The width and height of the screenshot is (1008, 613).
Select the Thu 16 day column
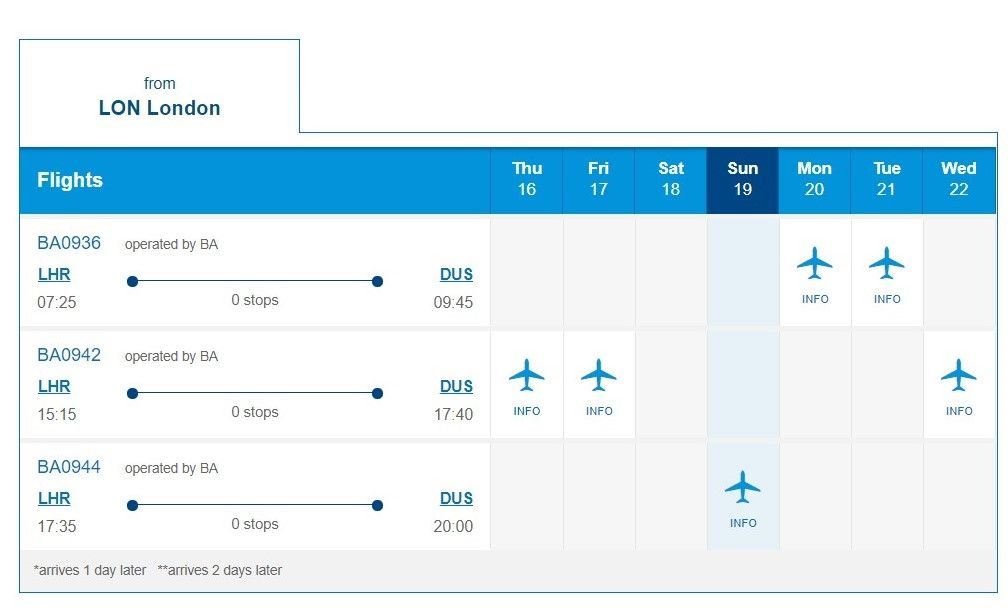(526, 179)
